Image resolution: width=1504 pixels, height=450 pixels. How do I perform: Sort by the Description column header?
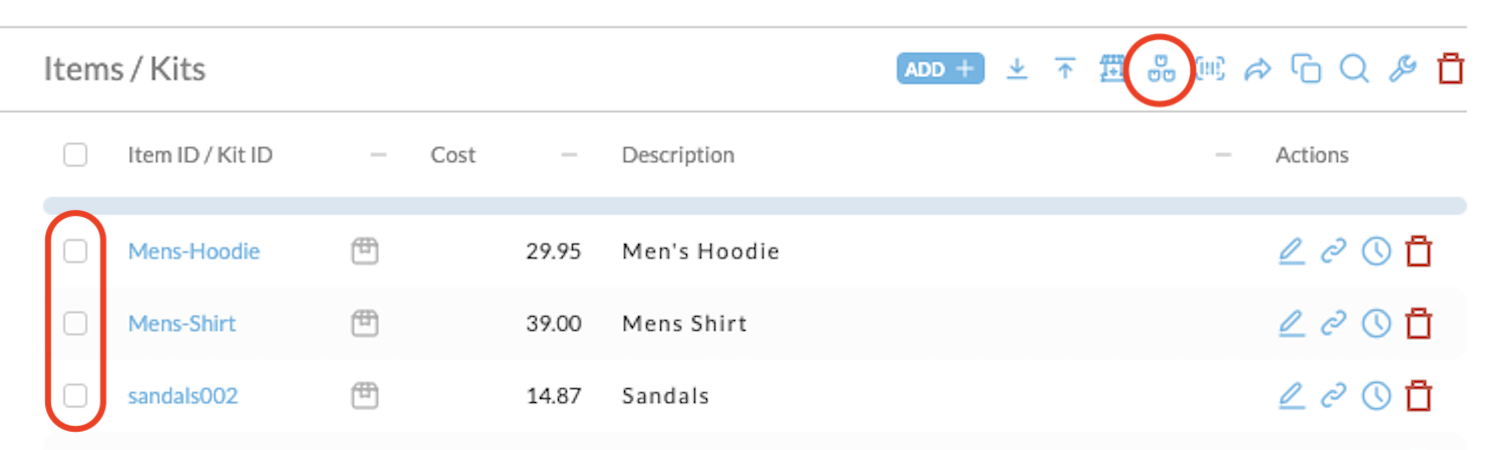click(678, 155)
